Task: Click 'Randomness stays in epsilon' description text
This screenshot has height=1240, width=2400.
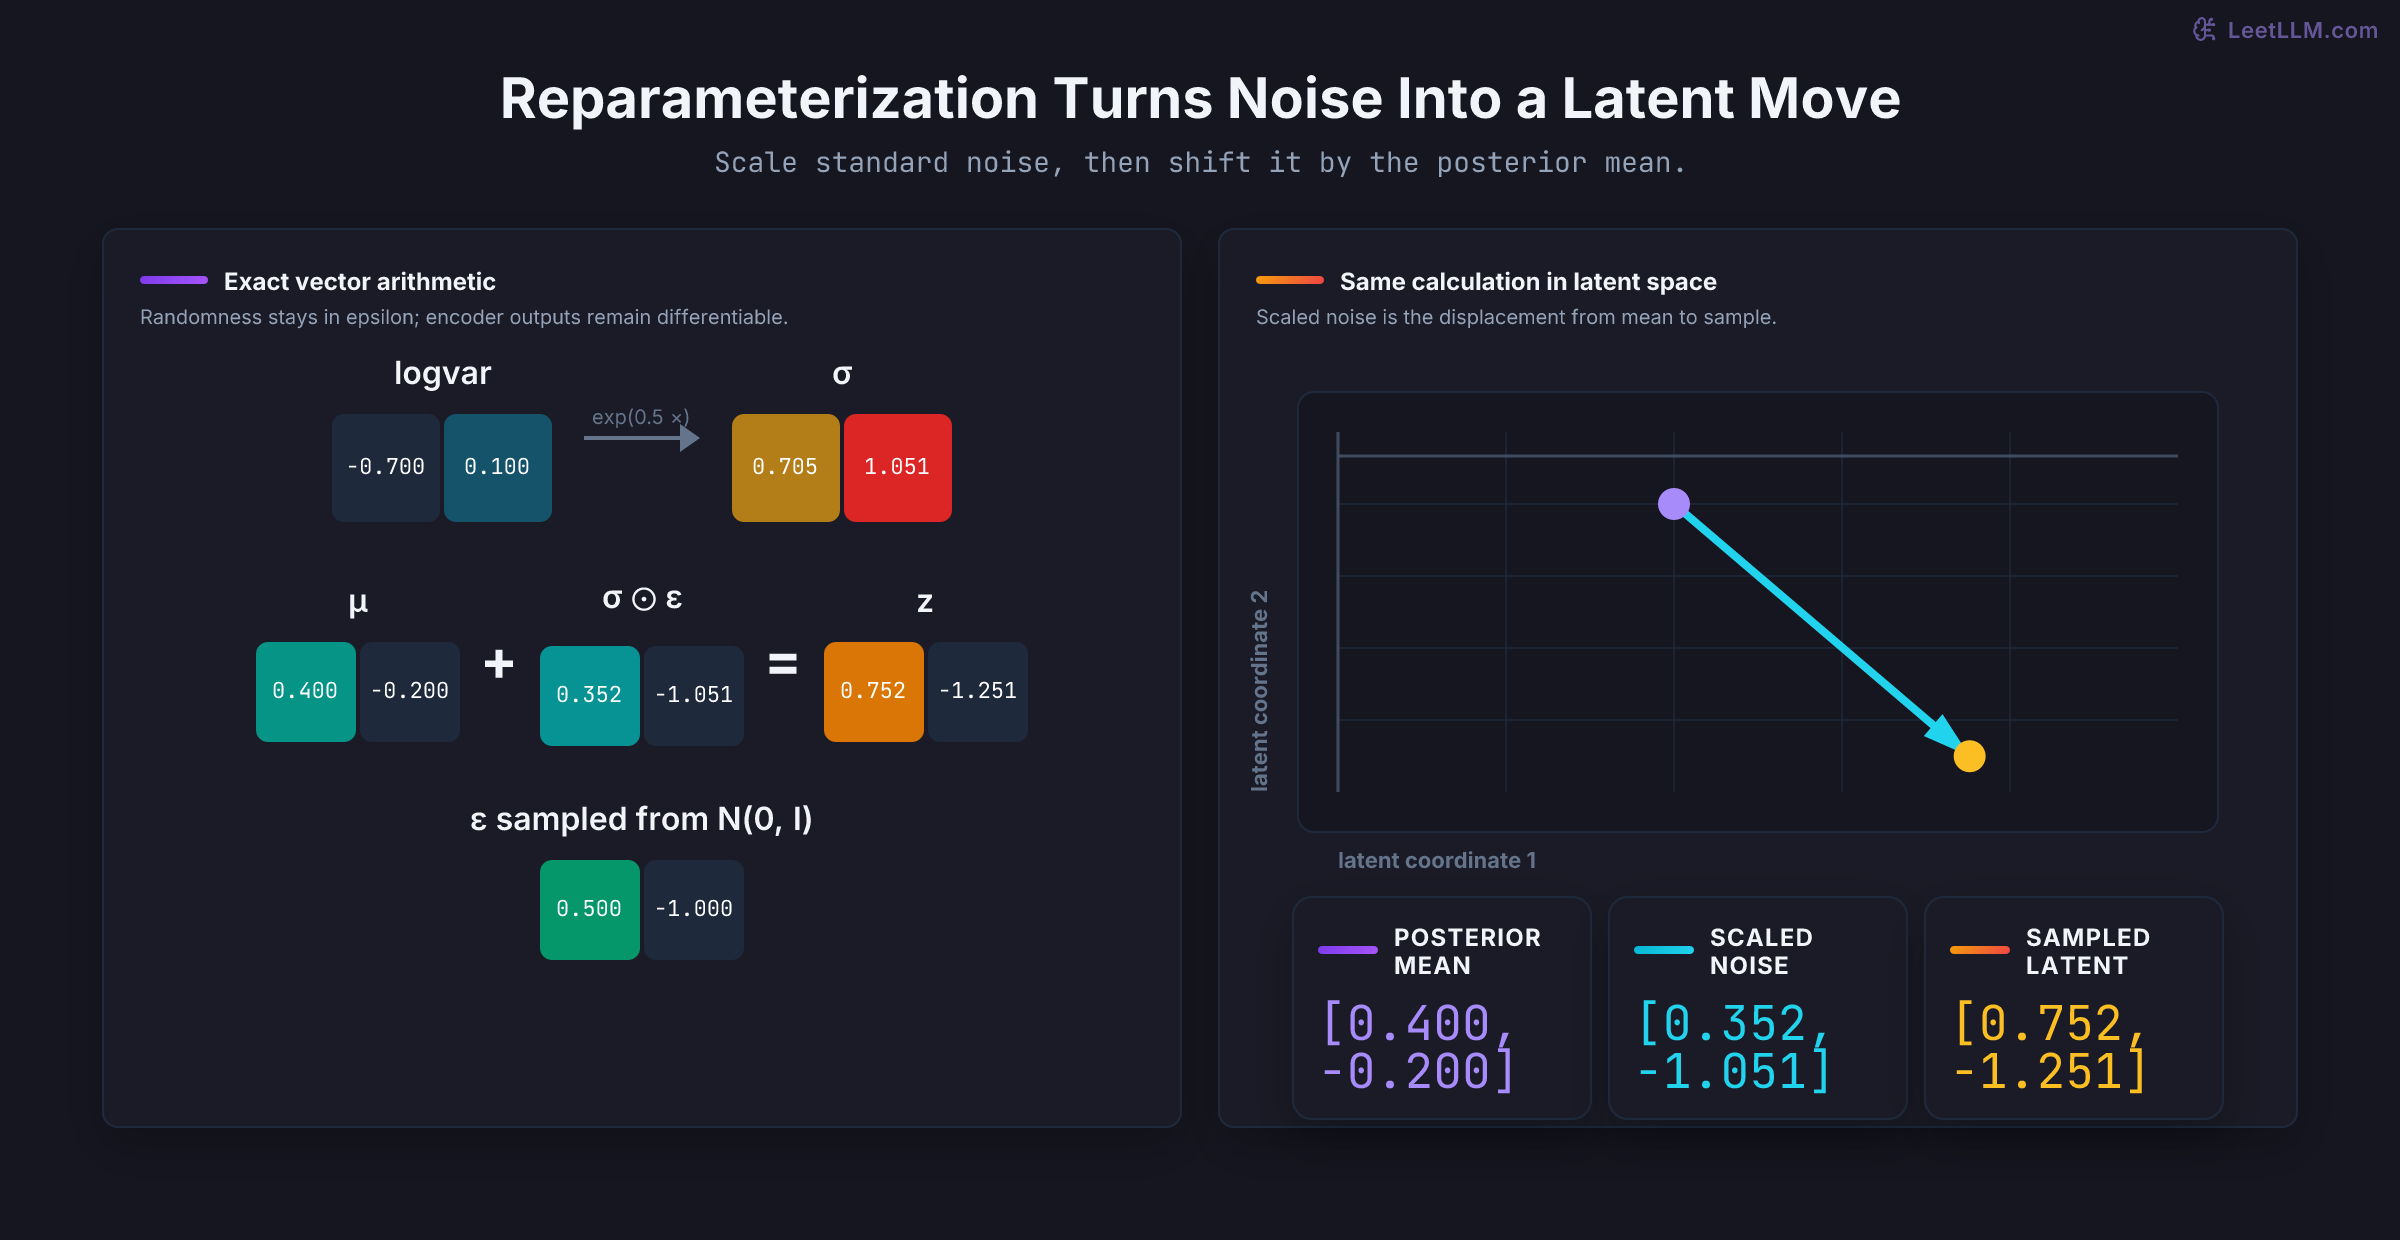Action: point(464,317)
